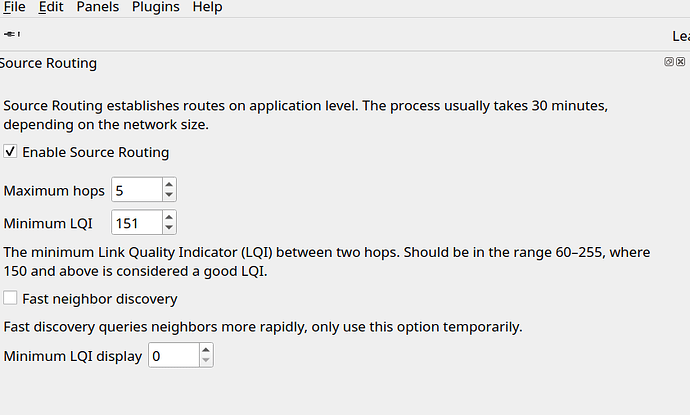Lower Minimum LQI display value by one

tap(206, 360)
